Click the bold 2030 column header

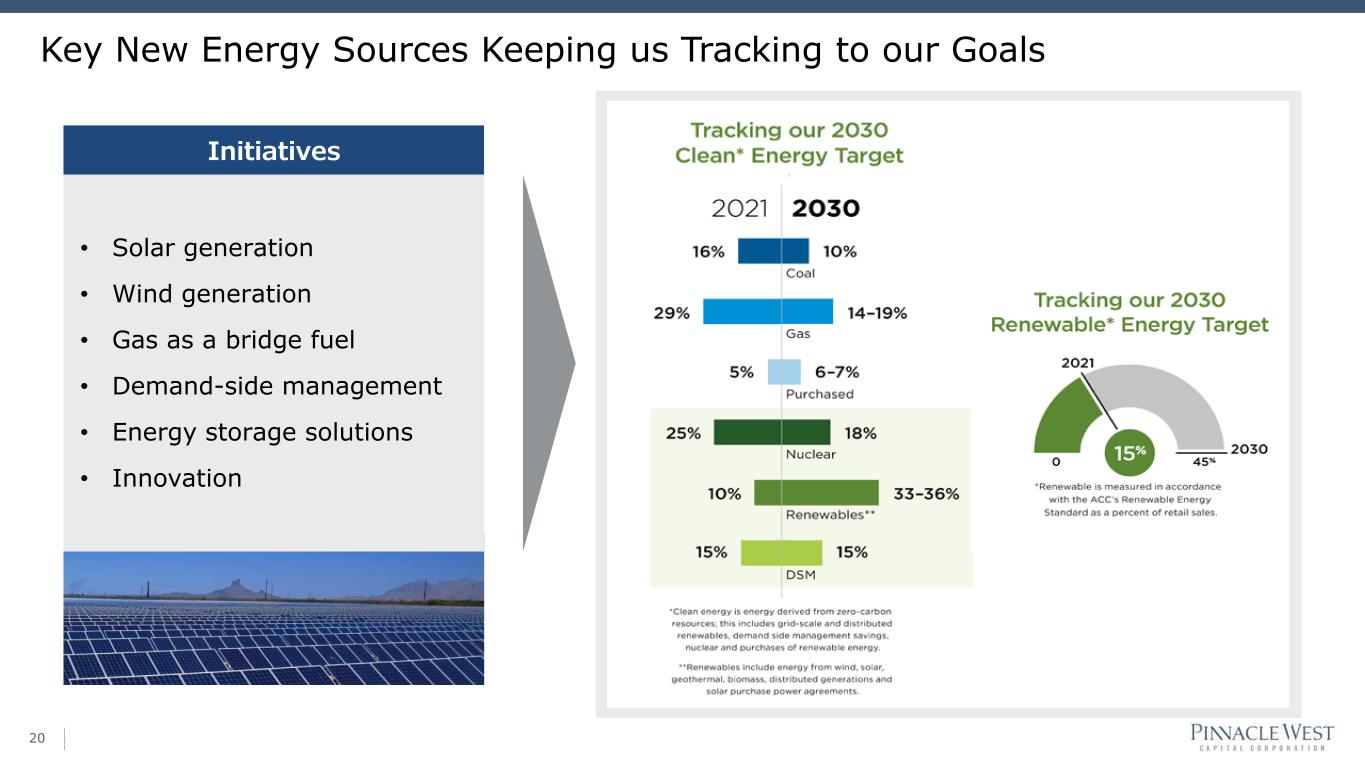tap(825, 209)
